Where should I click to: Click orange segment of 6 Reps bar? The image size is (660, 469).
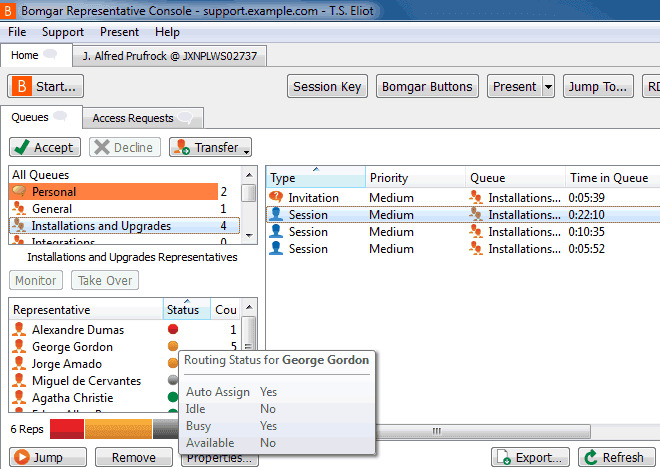point(118,429)
